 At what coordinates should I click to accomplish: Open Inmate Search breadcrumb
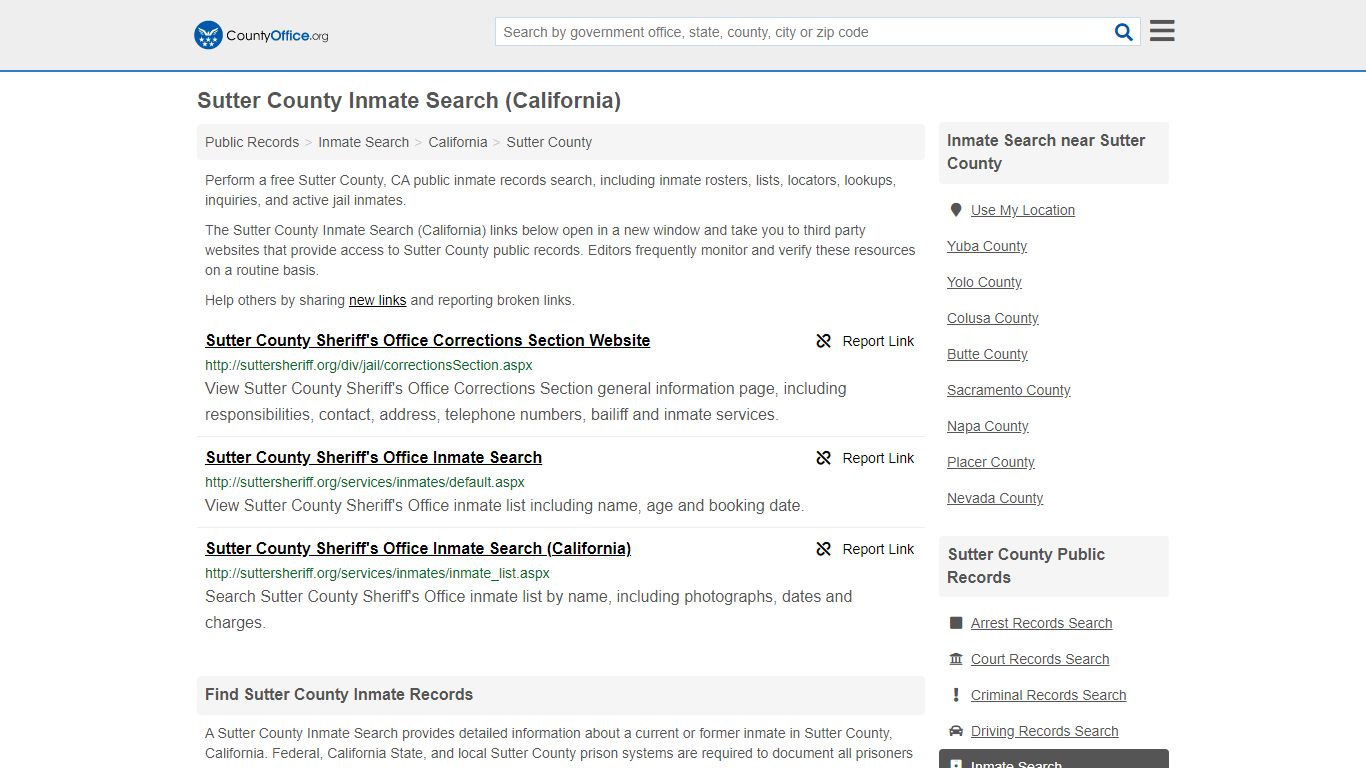pyautogui.click(x=363, y=142)
